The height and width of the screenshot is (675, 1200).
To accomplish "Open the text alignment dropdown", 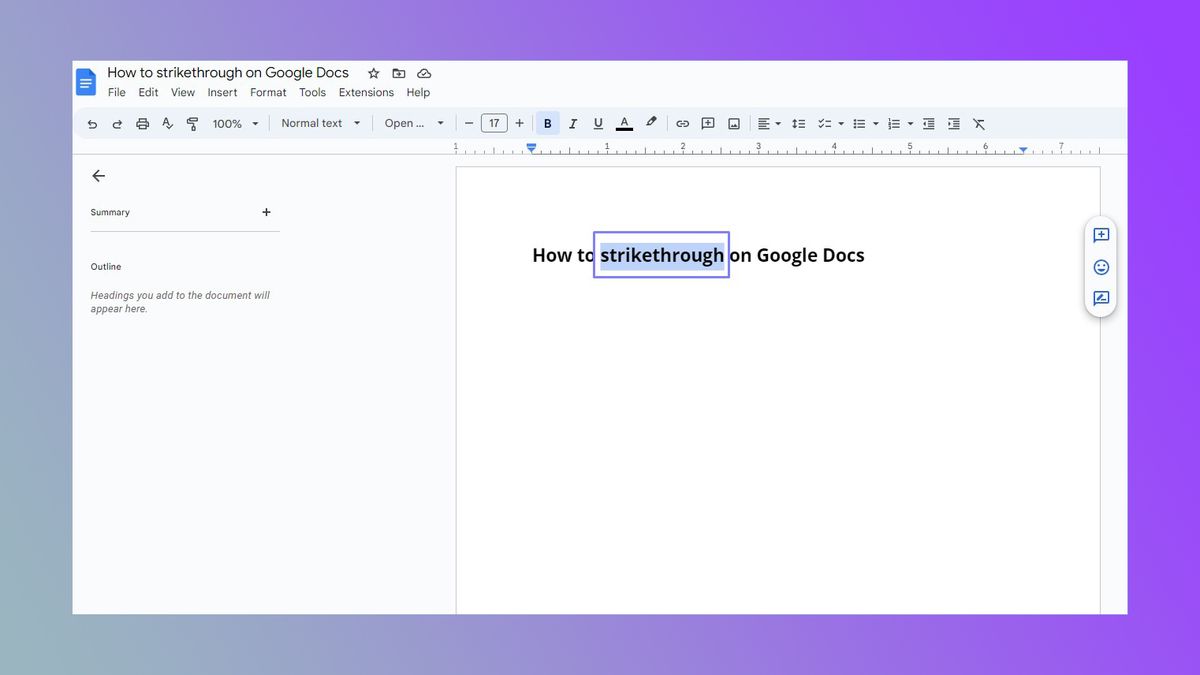I will [769, 124].
